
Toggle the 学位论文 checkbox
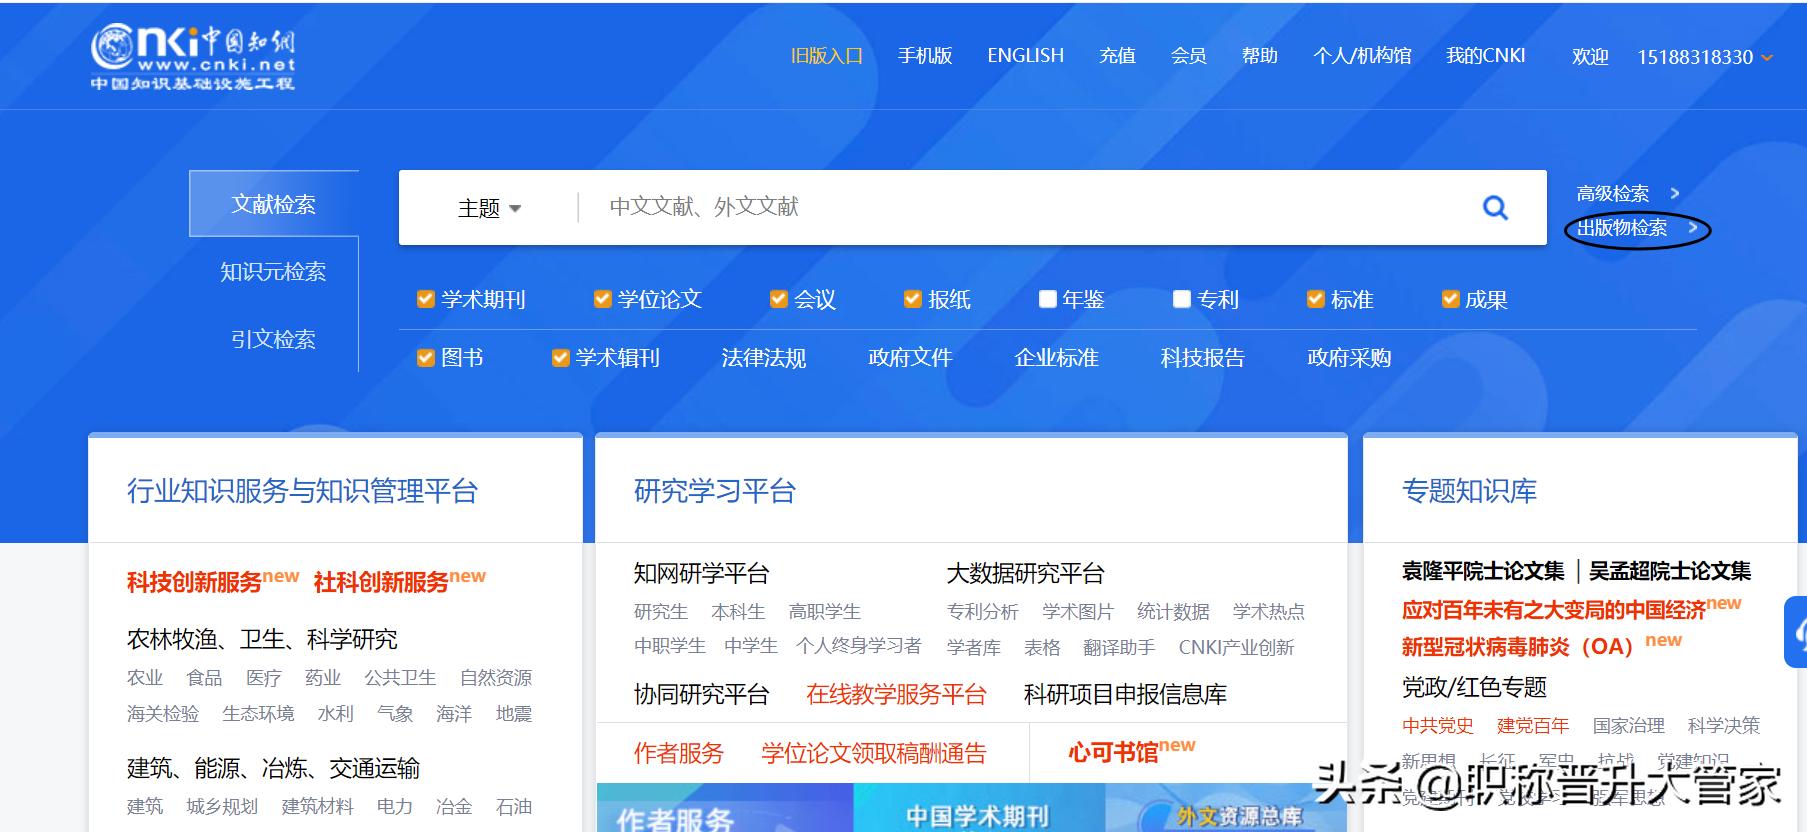(602, 299)
